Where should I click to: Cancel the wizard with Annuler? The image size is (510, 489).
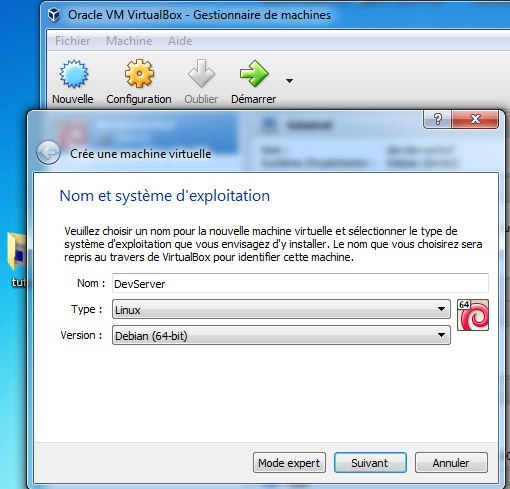click(x=451, y=463)
